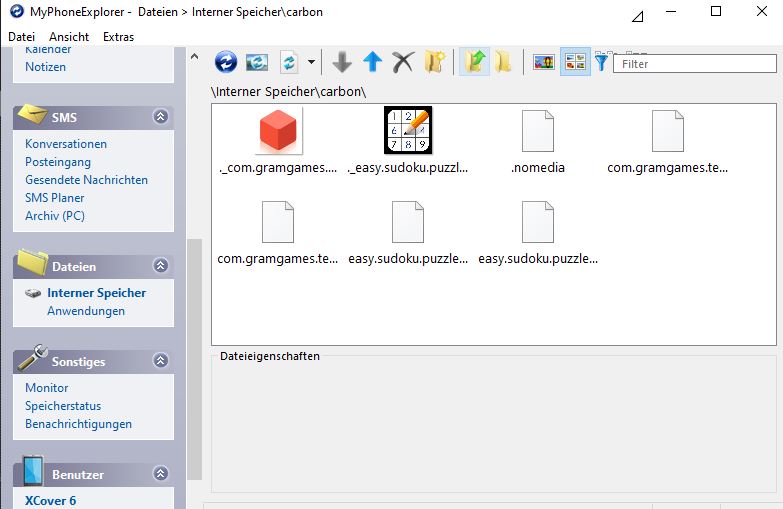783x509 pixels.
Task: Open the Extras menu
Action: pos(118,37)
